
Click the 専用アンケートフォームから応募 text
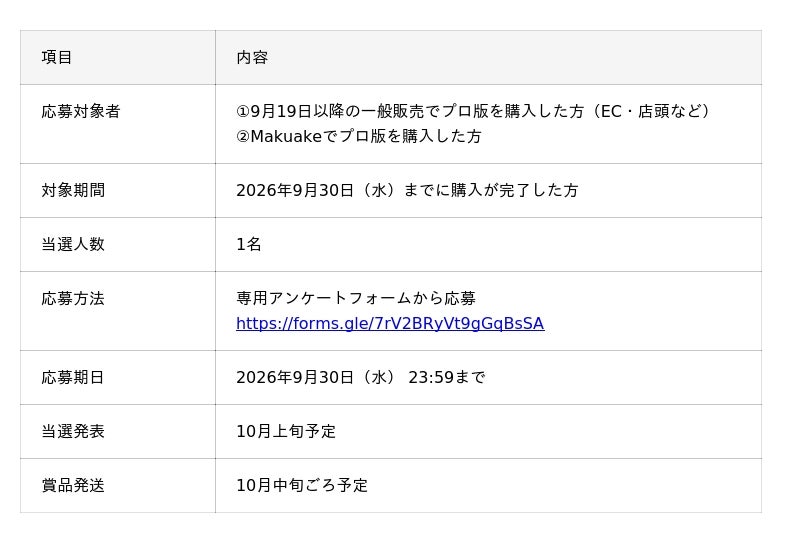pyautogui.click(x=356, y=299)
